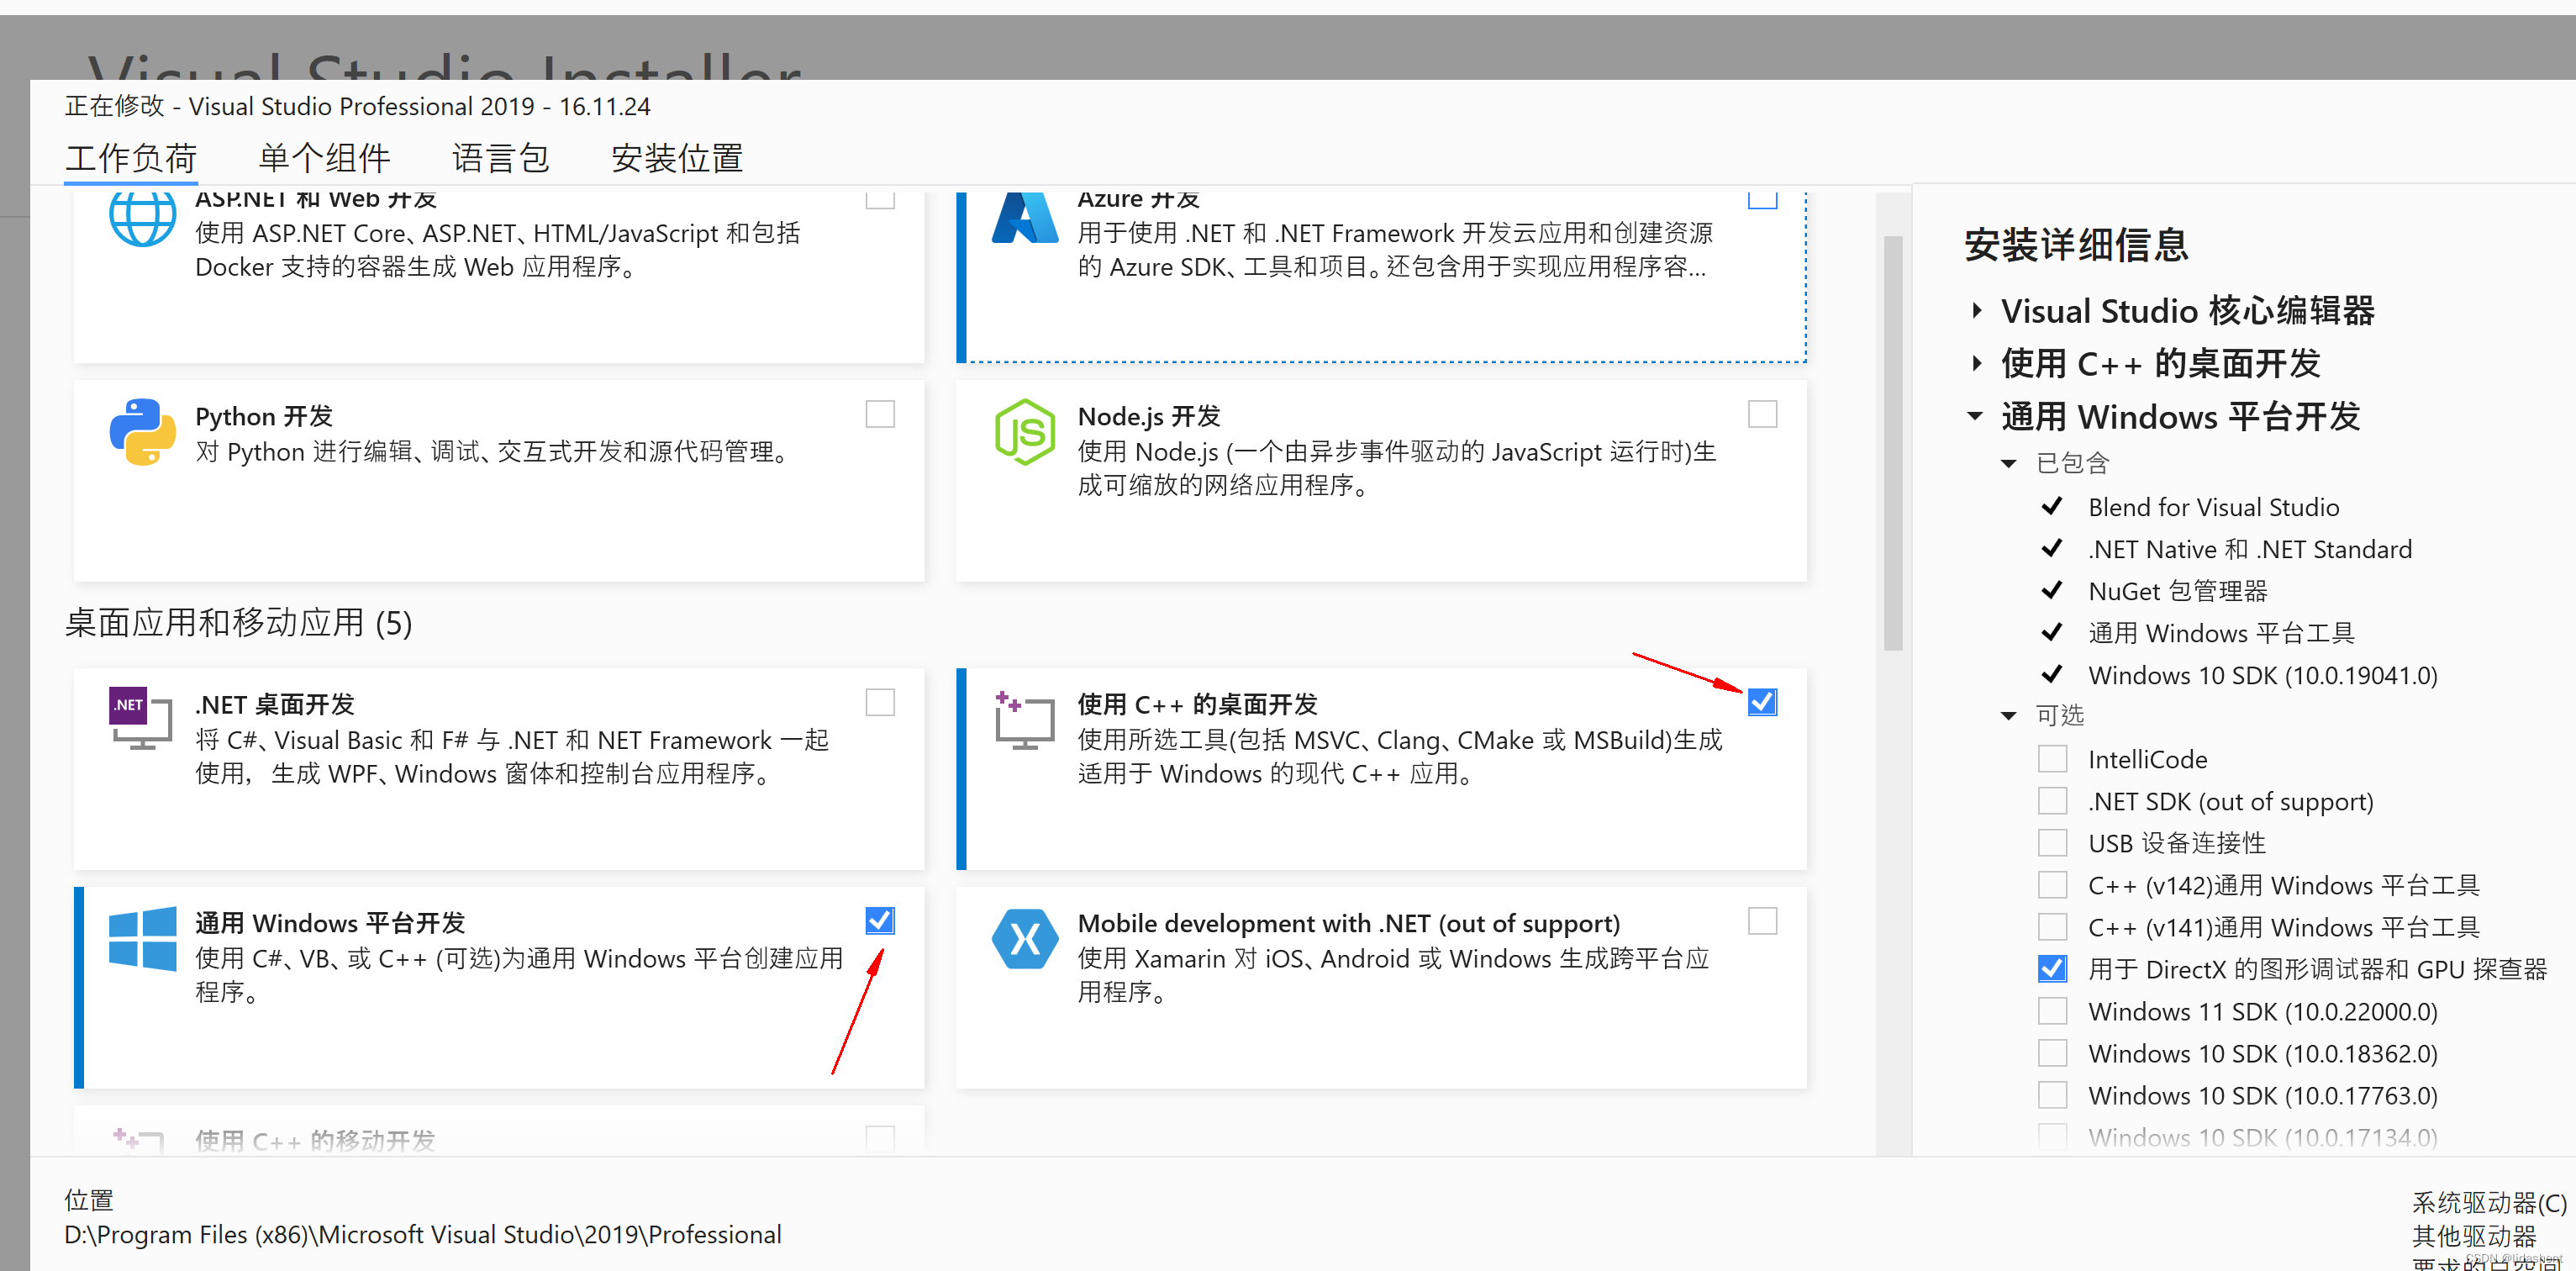Expand the C++ desktop development details

(x=1977, y=363)
